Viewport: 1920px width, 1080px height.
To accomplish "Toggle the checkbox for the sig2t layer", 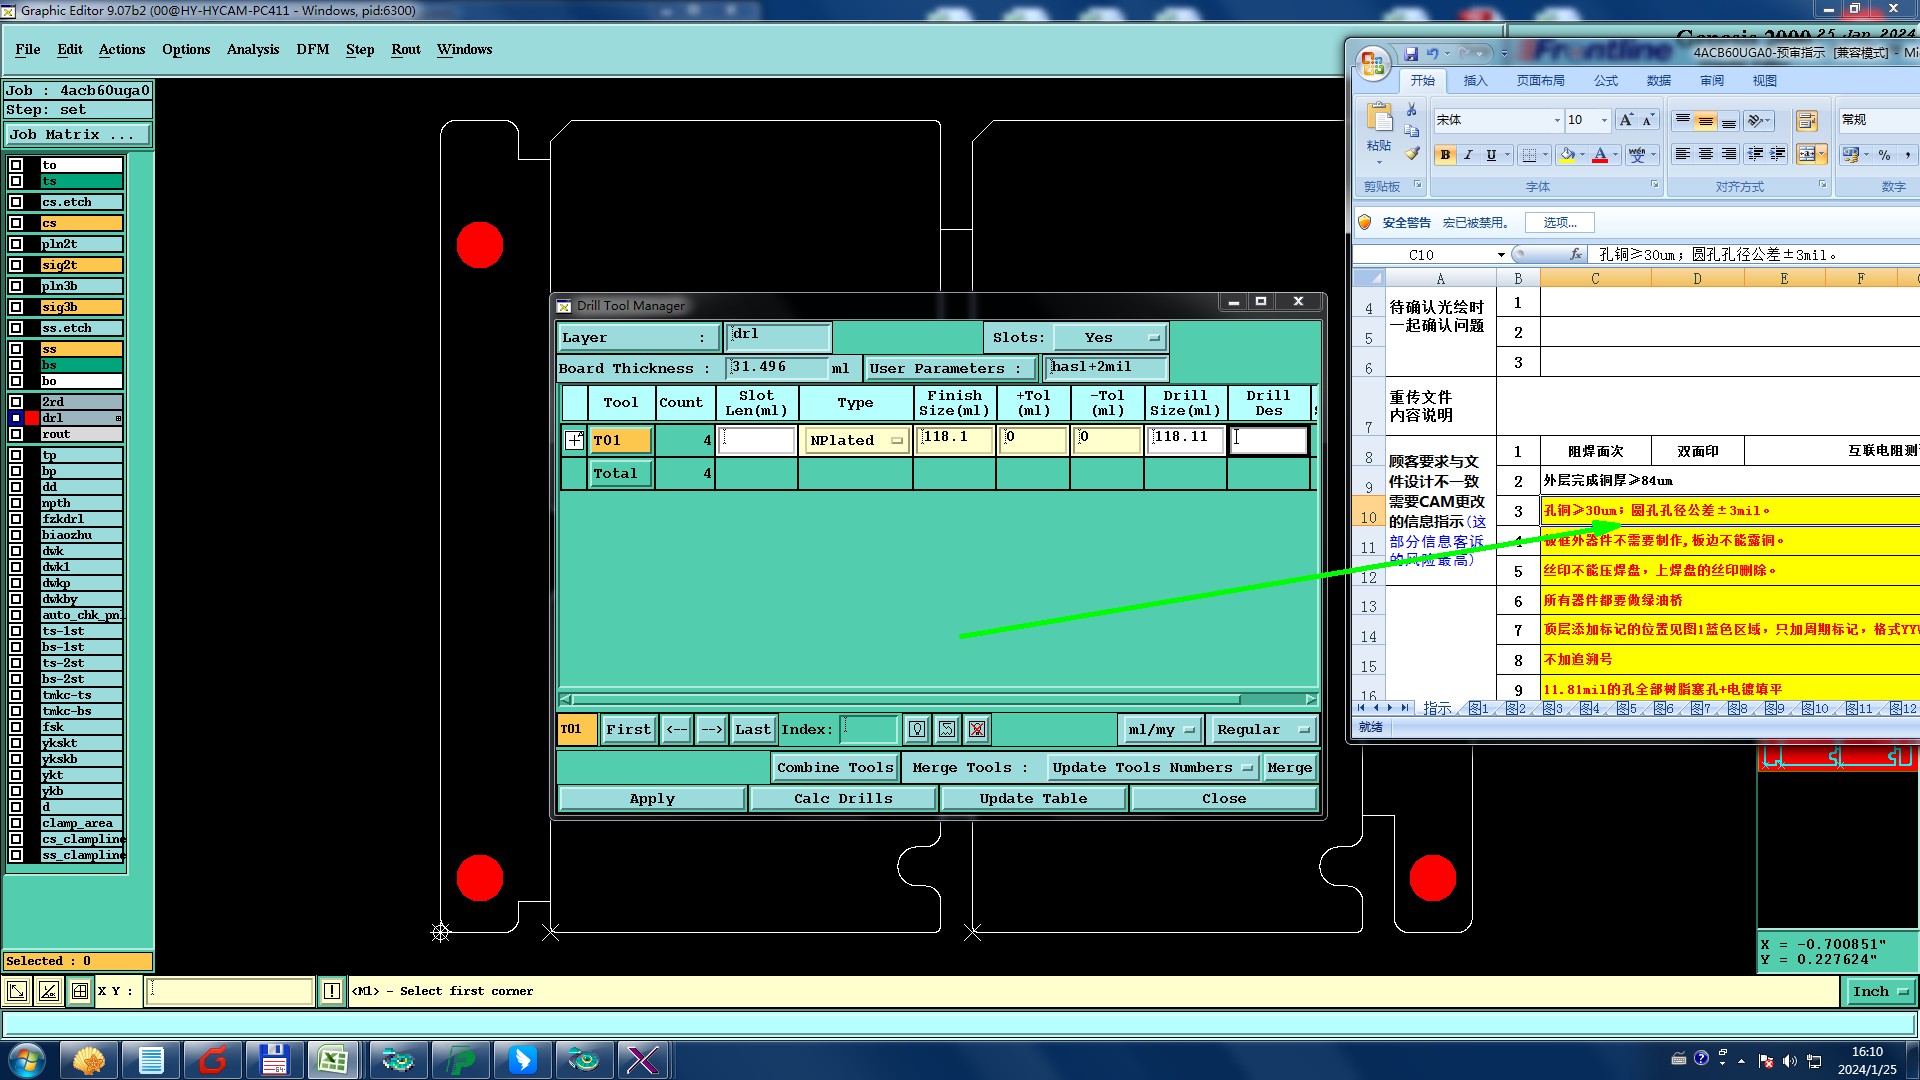I will [16, 265].
